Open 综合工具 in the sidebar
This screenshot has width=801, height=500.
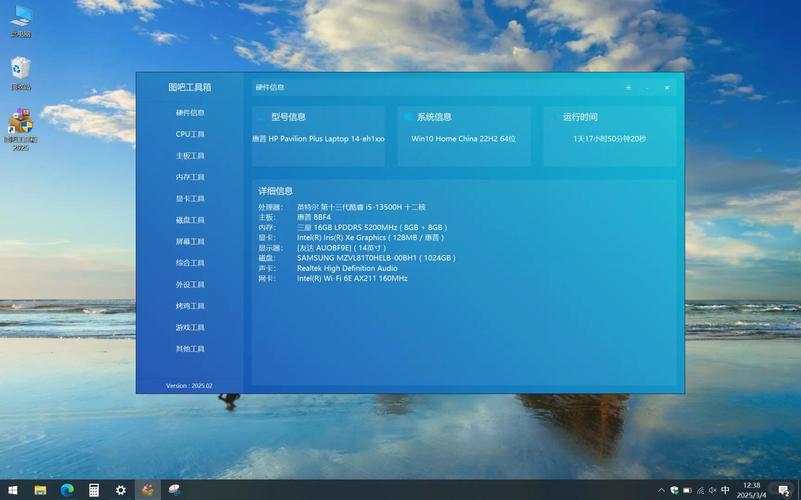tap(190, 263)
